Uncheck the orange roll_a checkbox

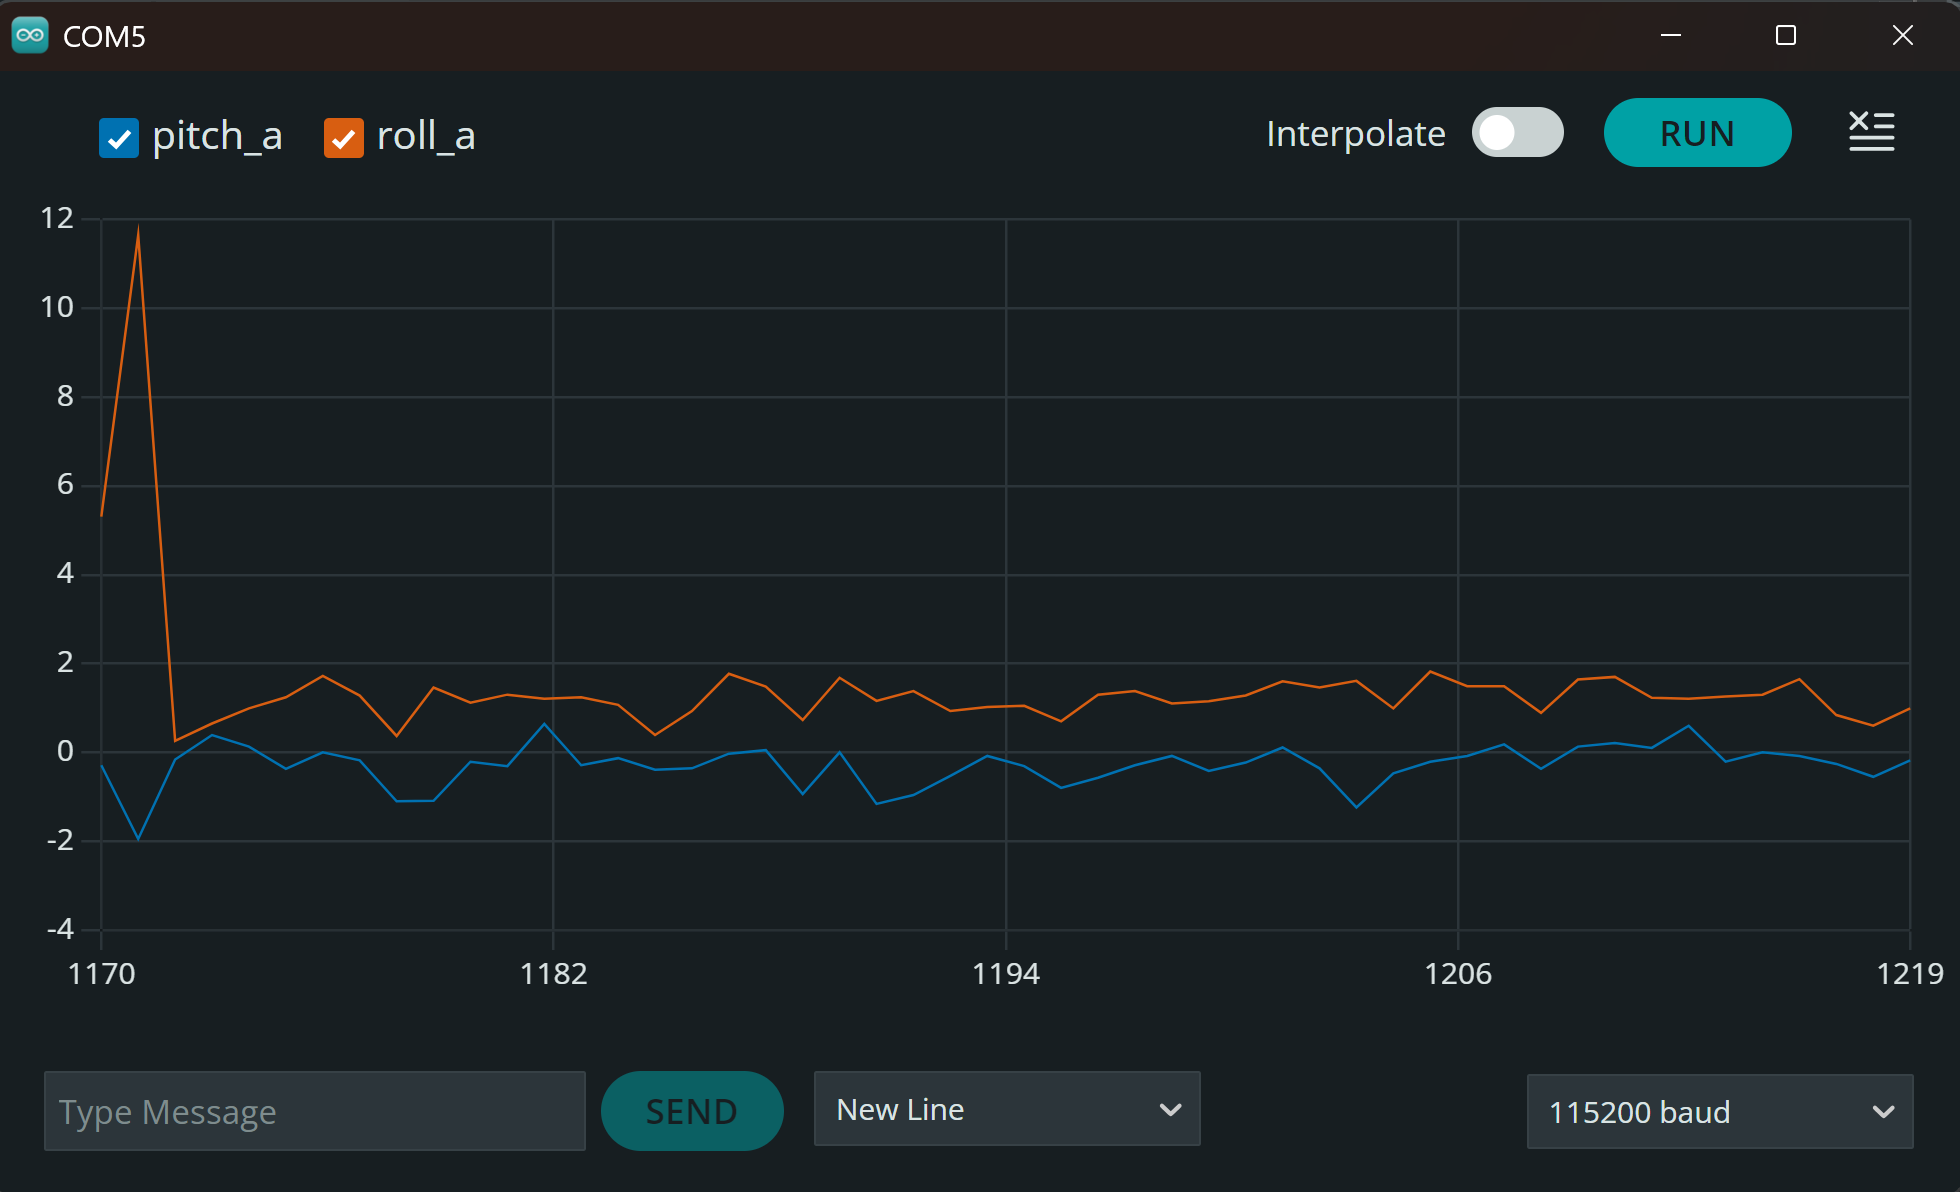pos(343,138)
